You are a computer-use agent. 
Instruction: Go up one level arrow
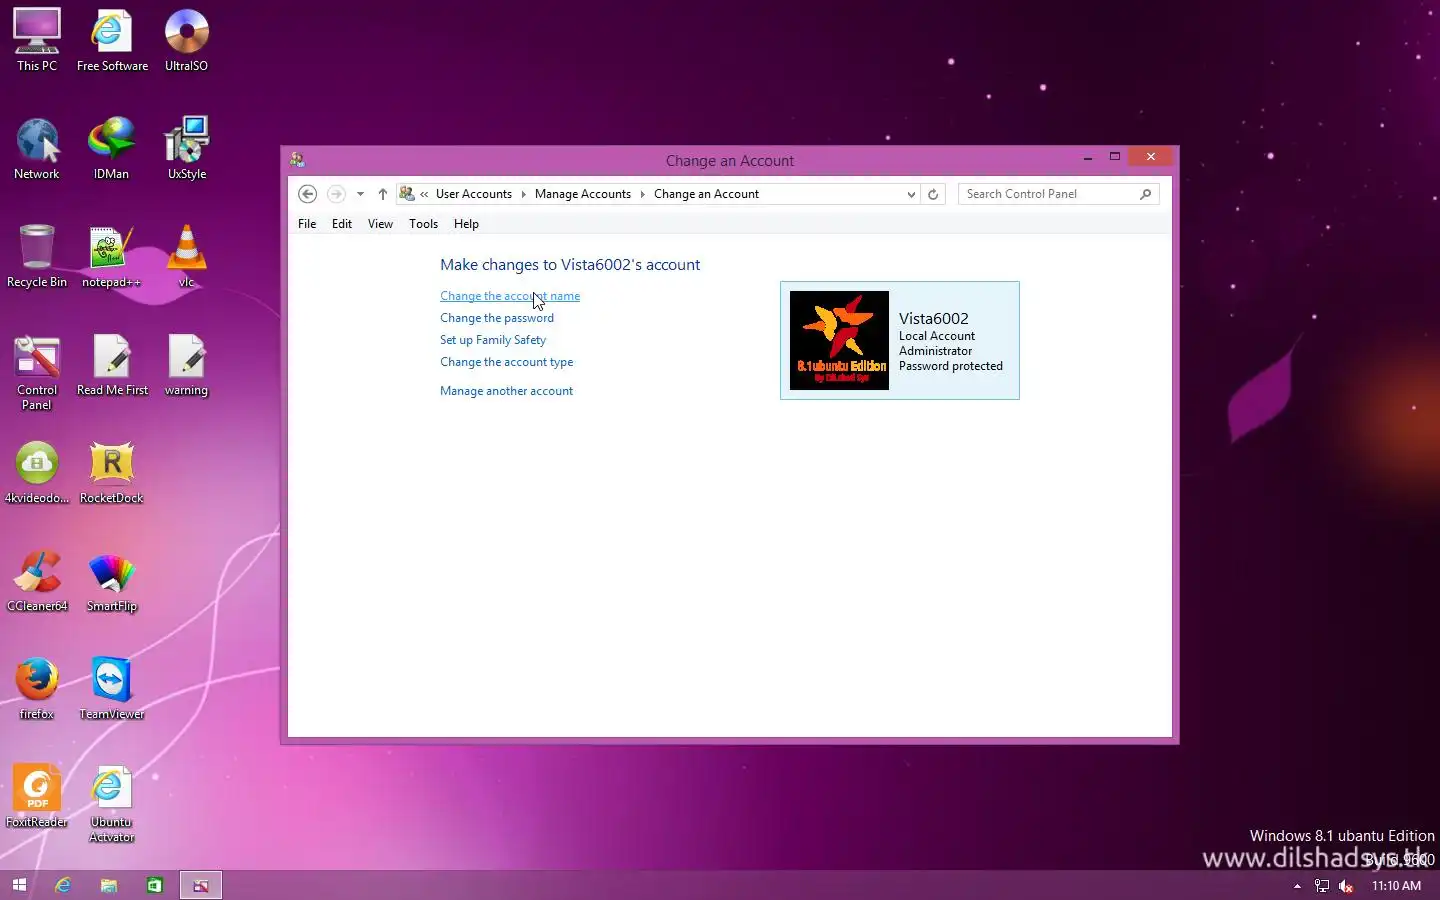382,194
